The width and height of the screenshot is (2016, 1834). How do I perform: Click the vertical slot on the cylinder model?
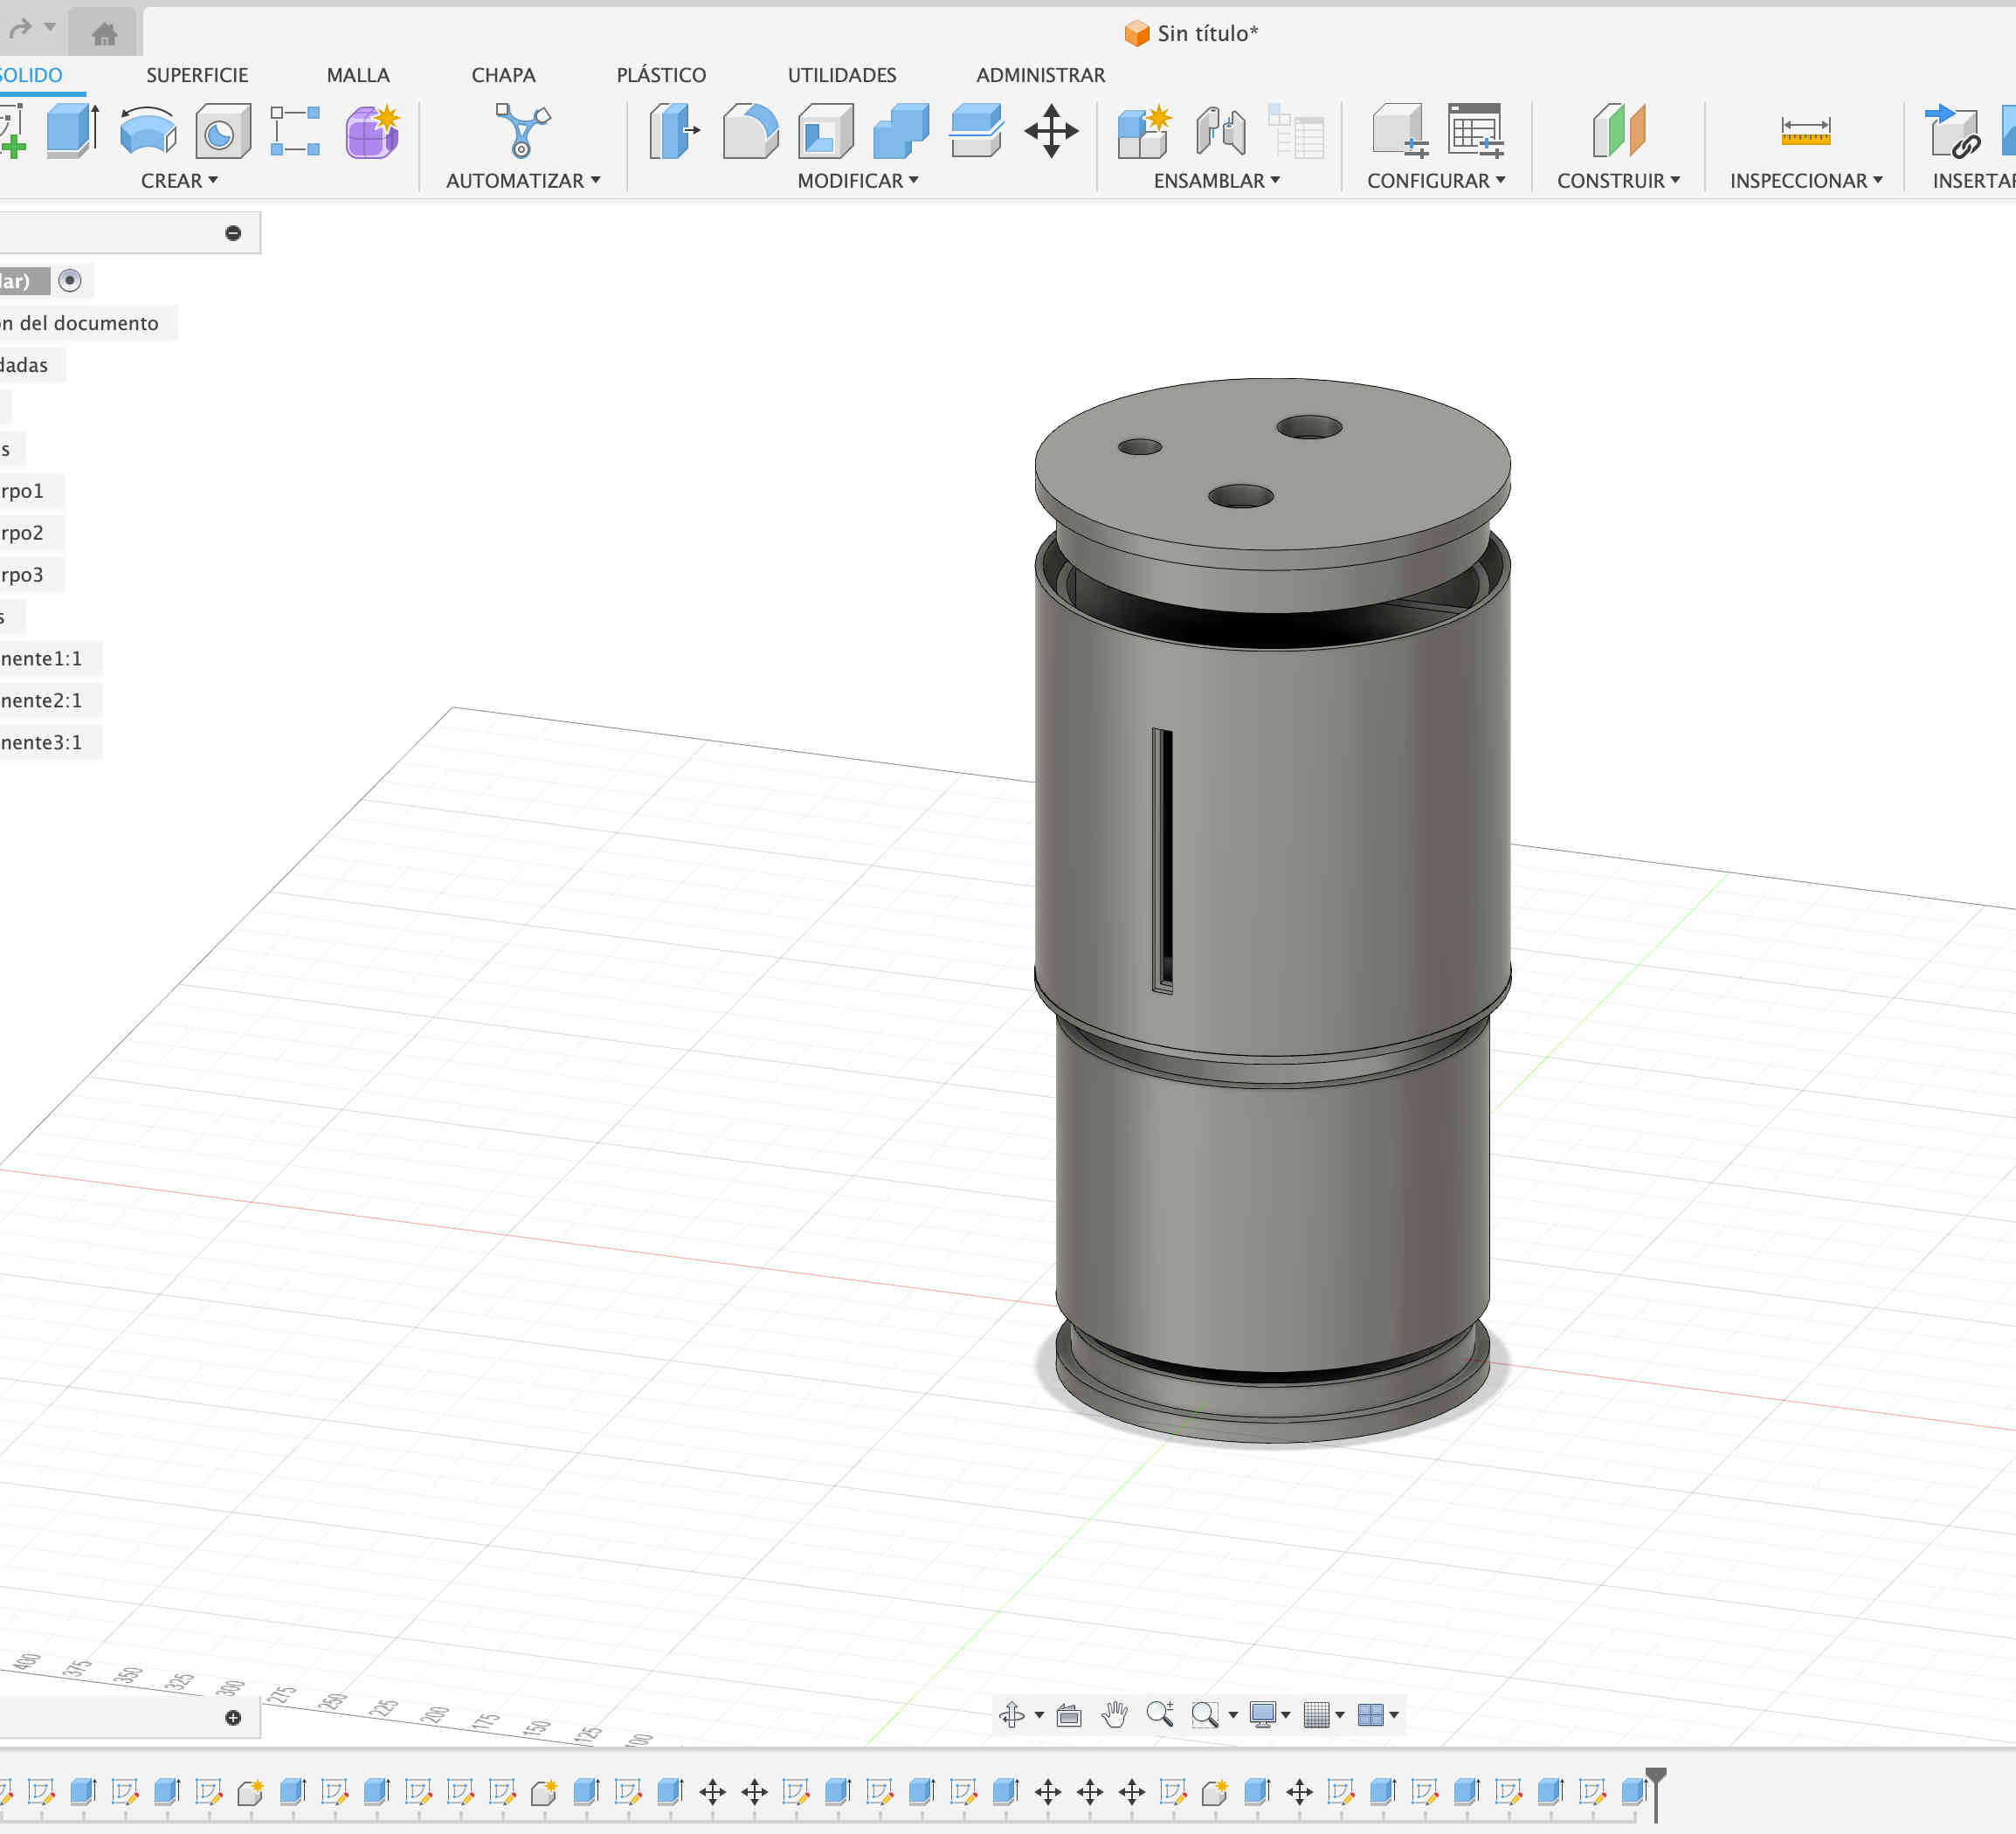click(x=1161, y=860)
